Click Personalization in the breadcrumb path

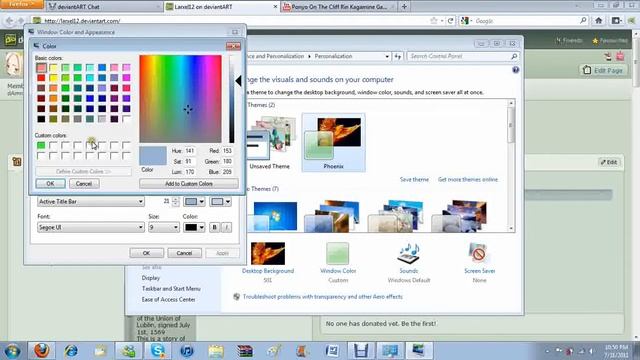point(333,56)
